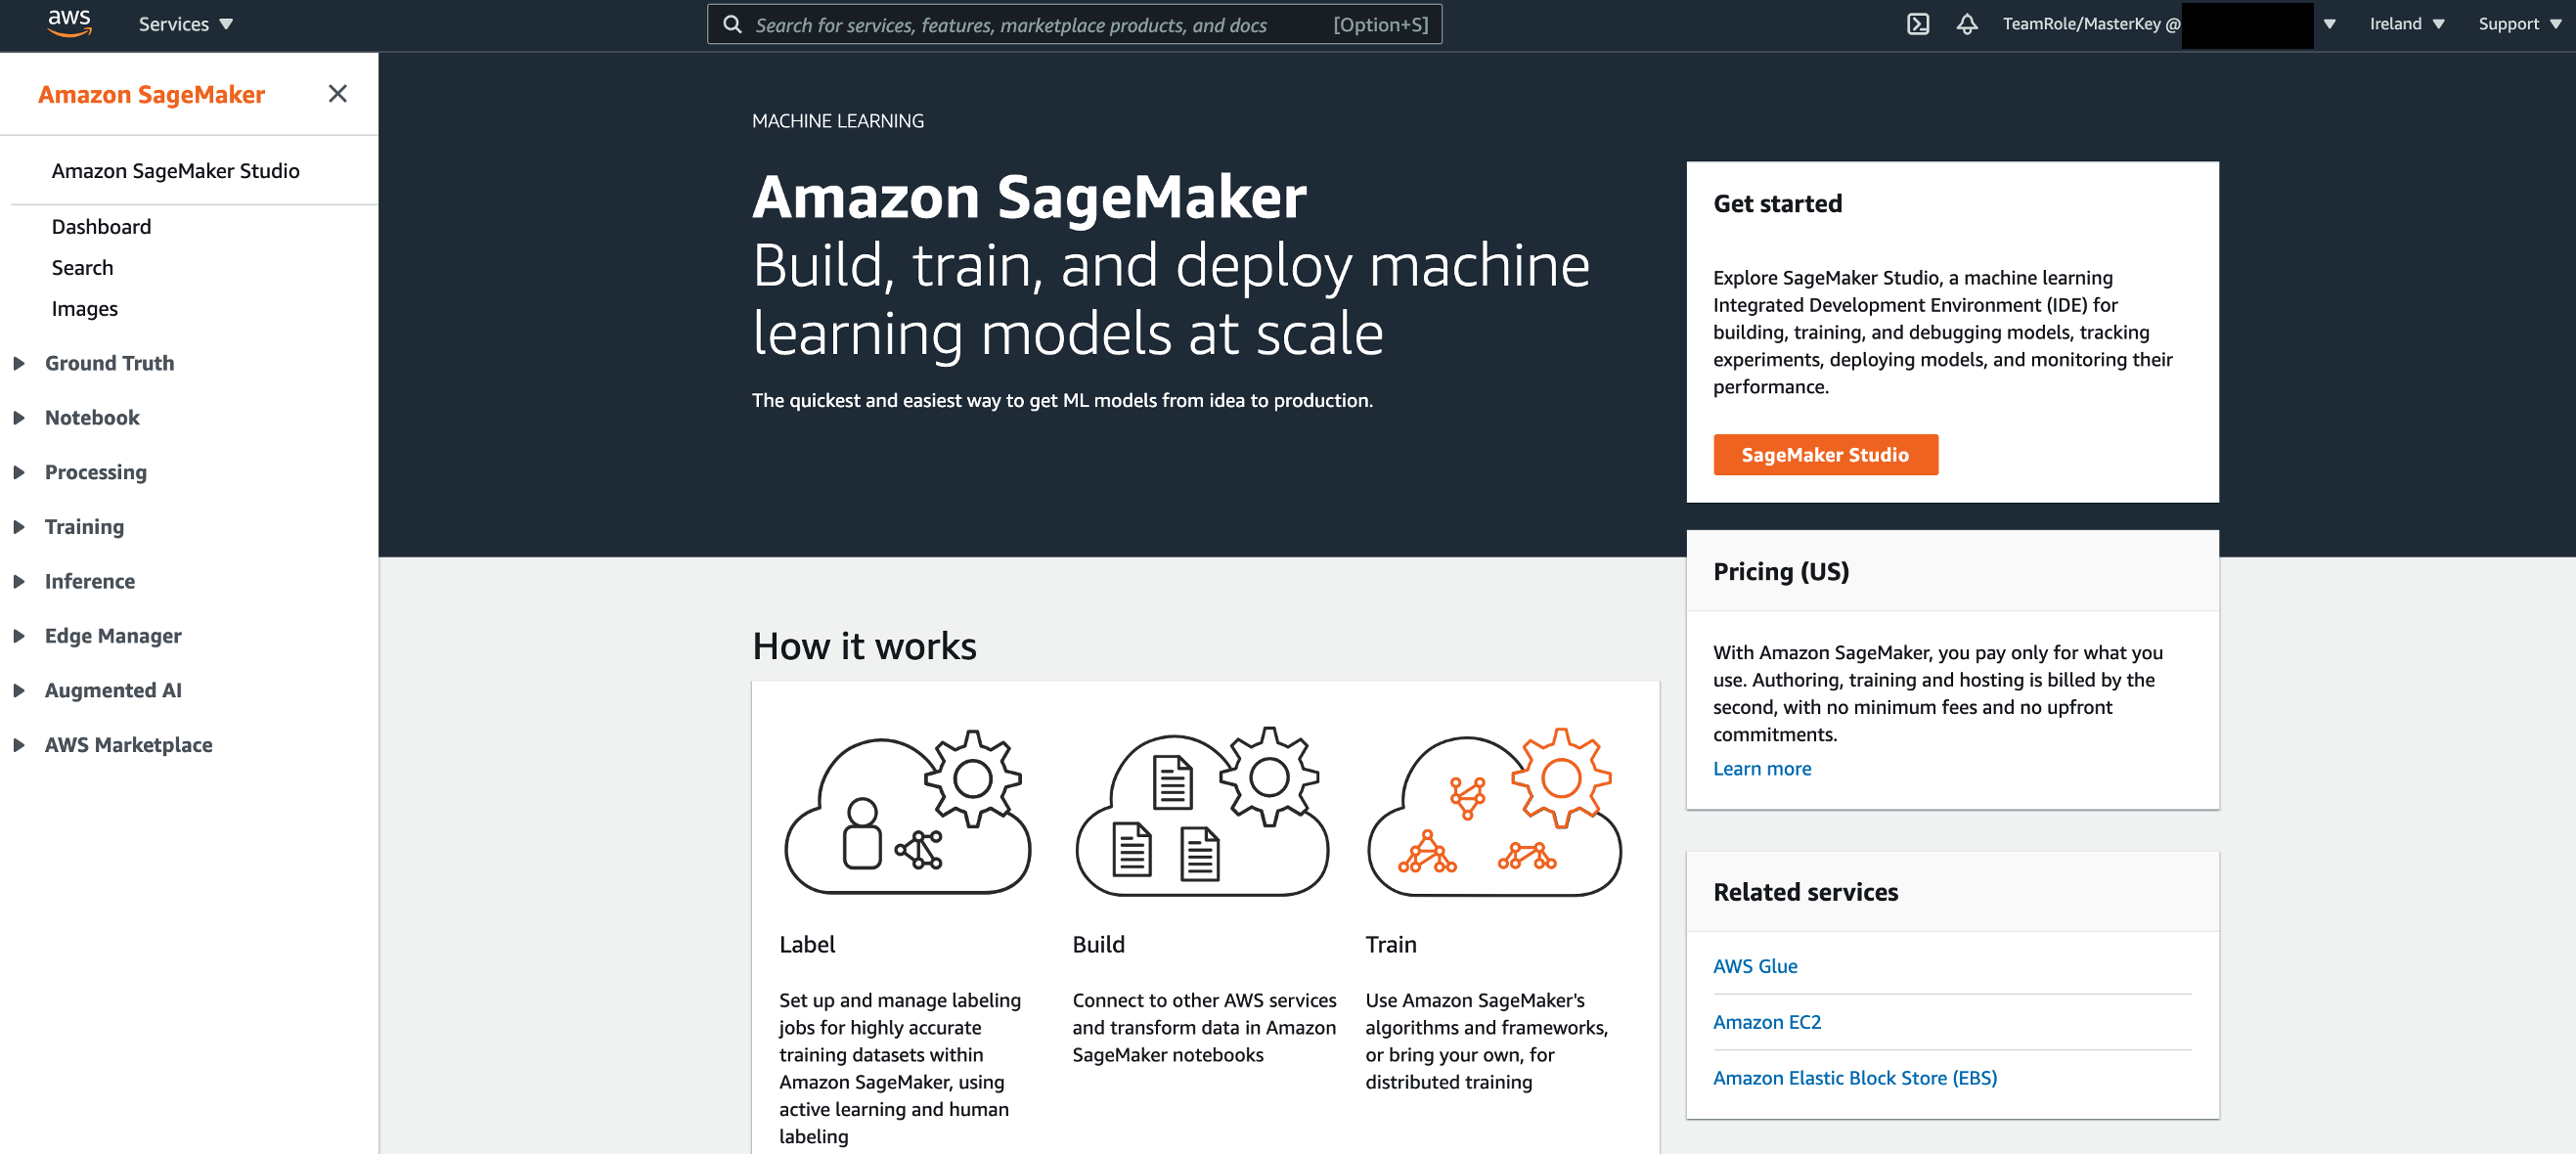This screenshot has height=1154, width=2576.
Task: Select Processing label in sidebar
Action: [95, 472]
